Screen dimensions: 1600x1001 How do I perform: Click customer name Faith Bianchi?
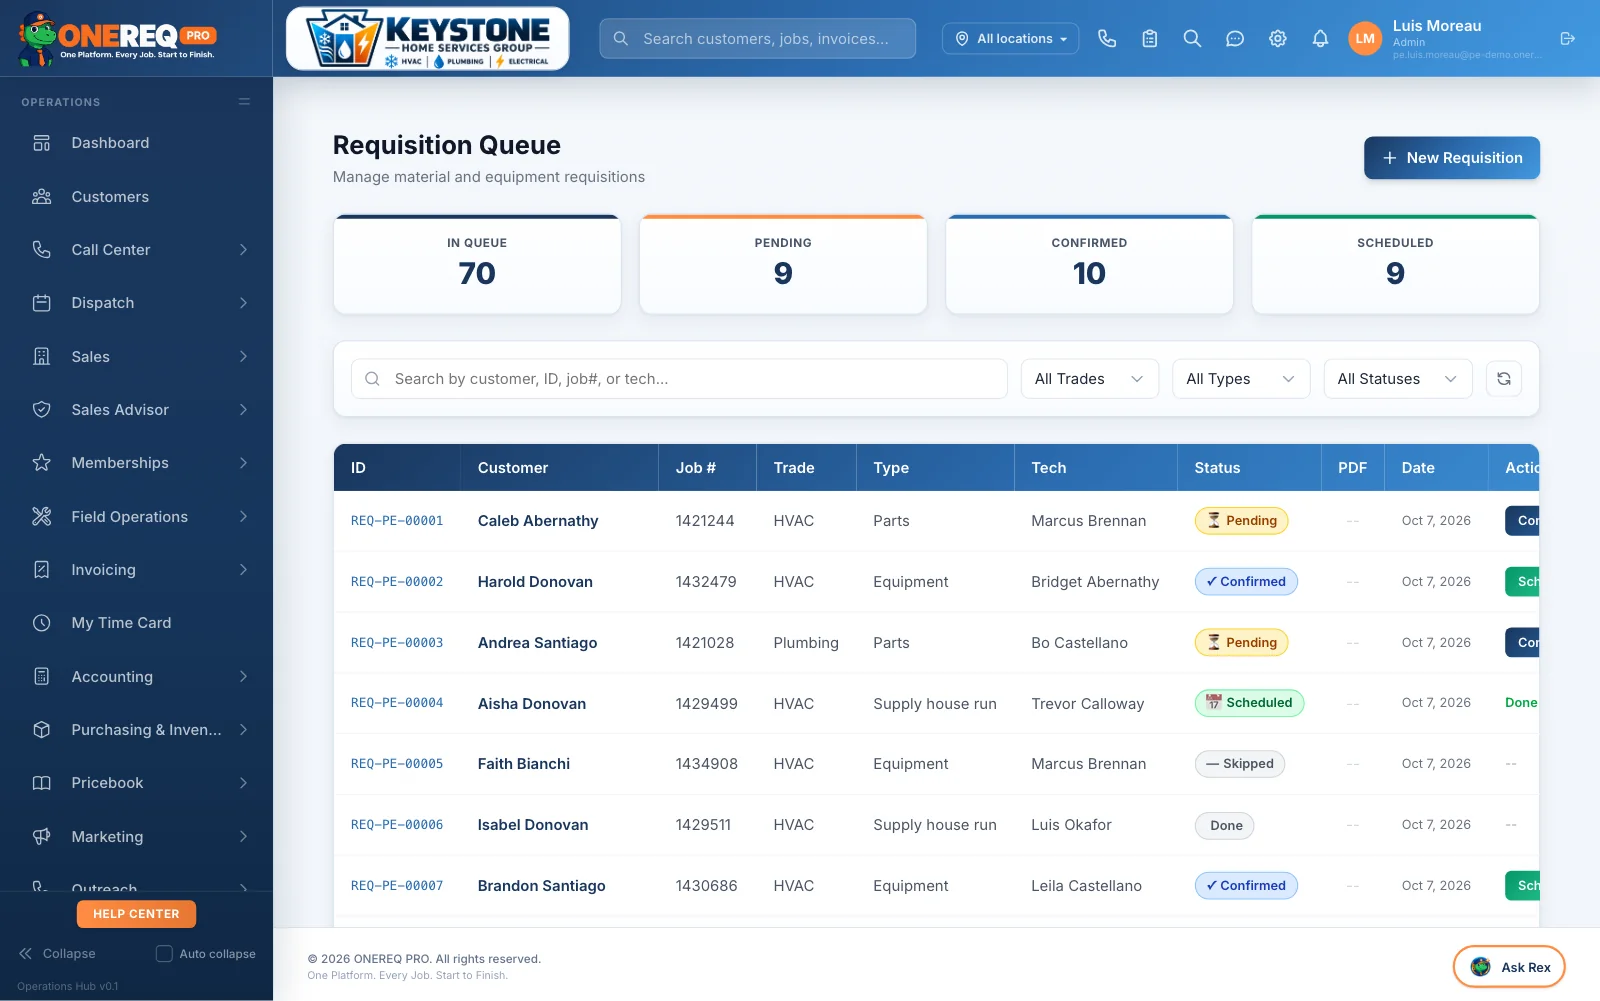[x=524, y=764]
